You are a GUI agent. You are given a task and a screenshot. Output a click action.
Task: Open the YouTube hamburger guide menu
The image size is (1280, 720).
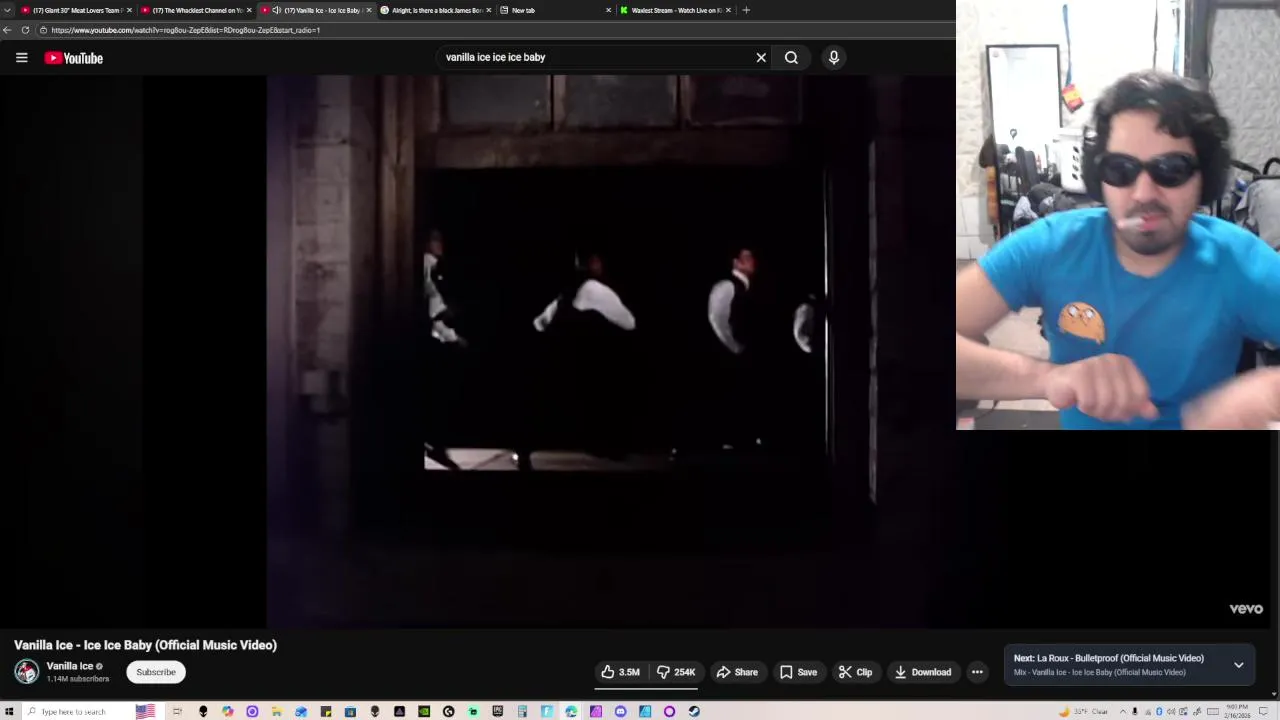[x=21, y=58]
